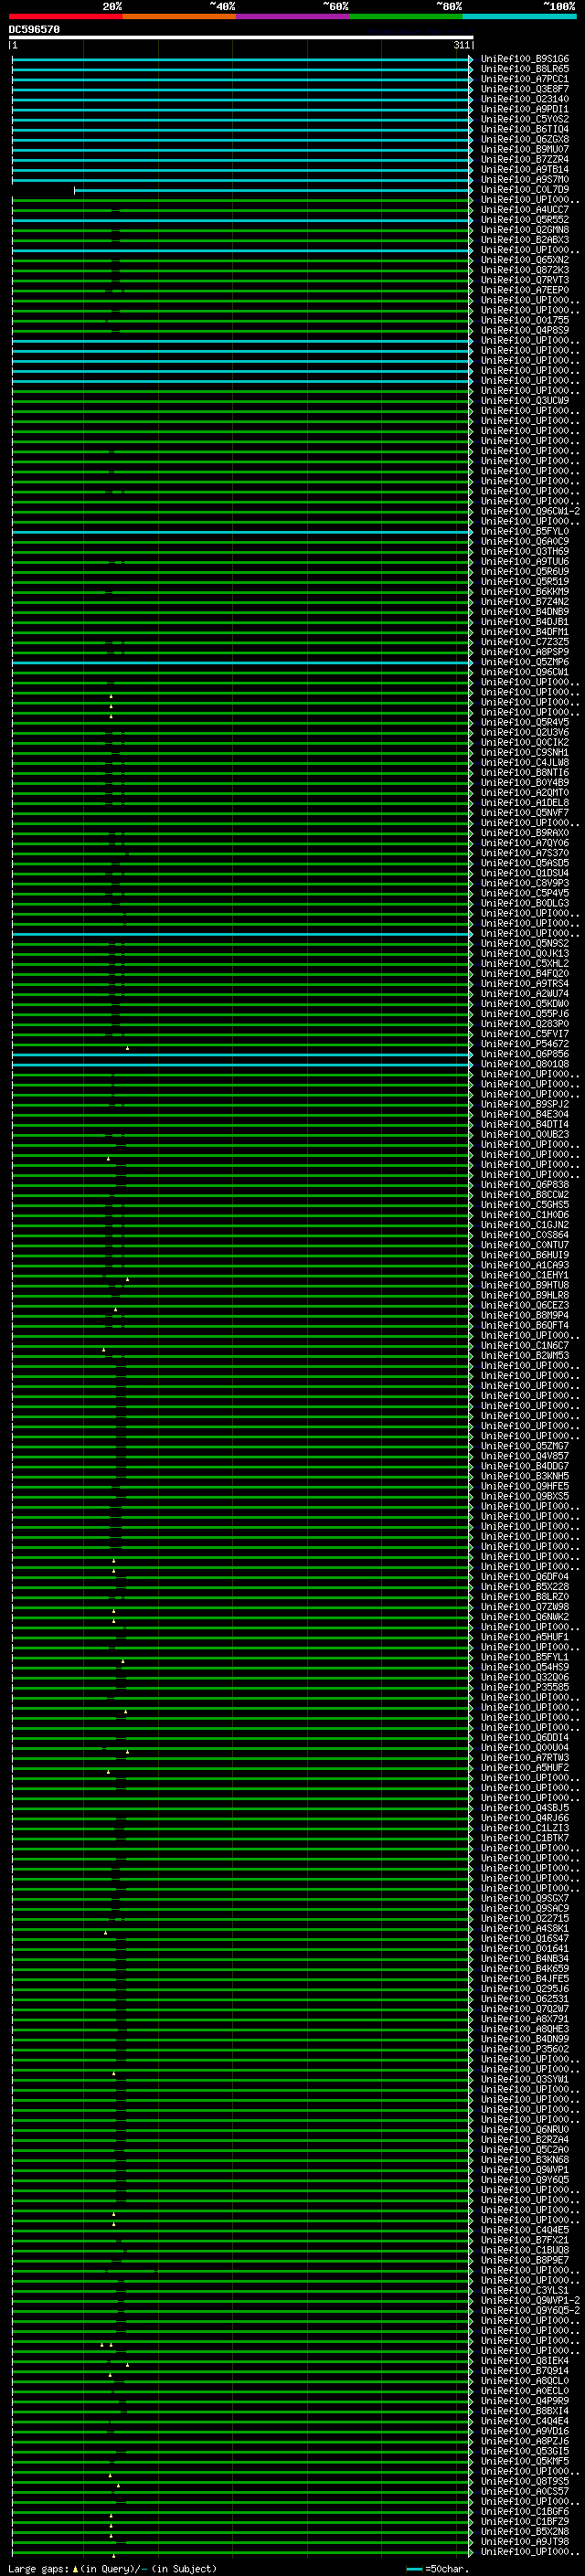
Task: Click the purple ~60% identity legend segment
Action: click(x=293, y=16)
